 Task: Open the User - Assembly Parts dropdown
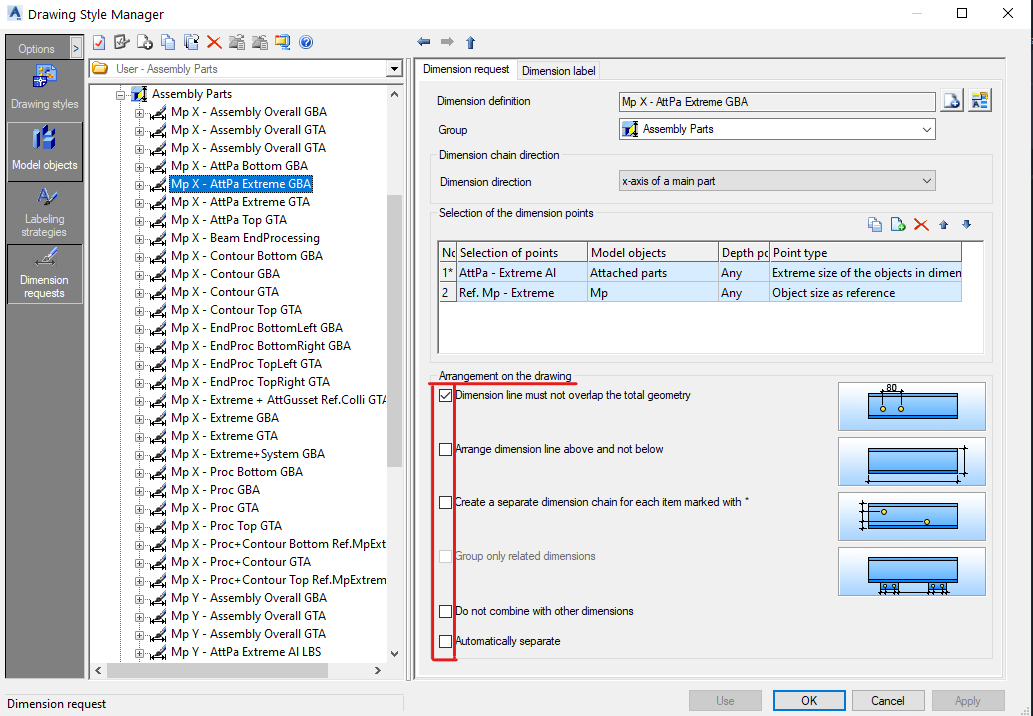coord(394,69)
